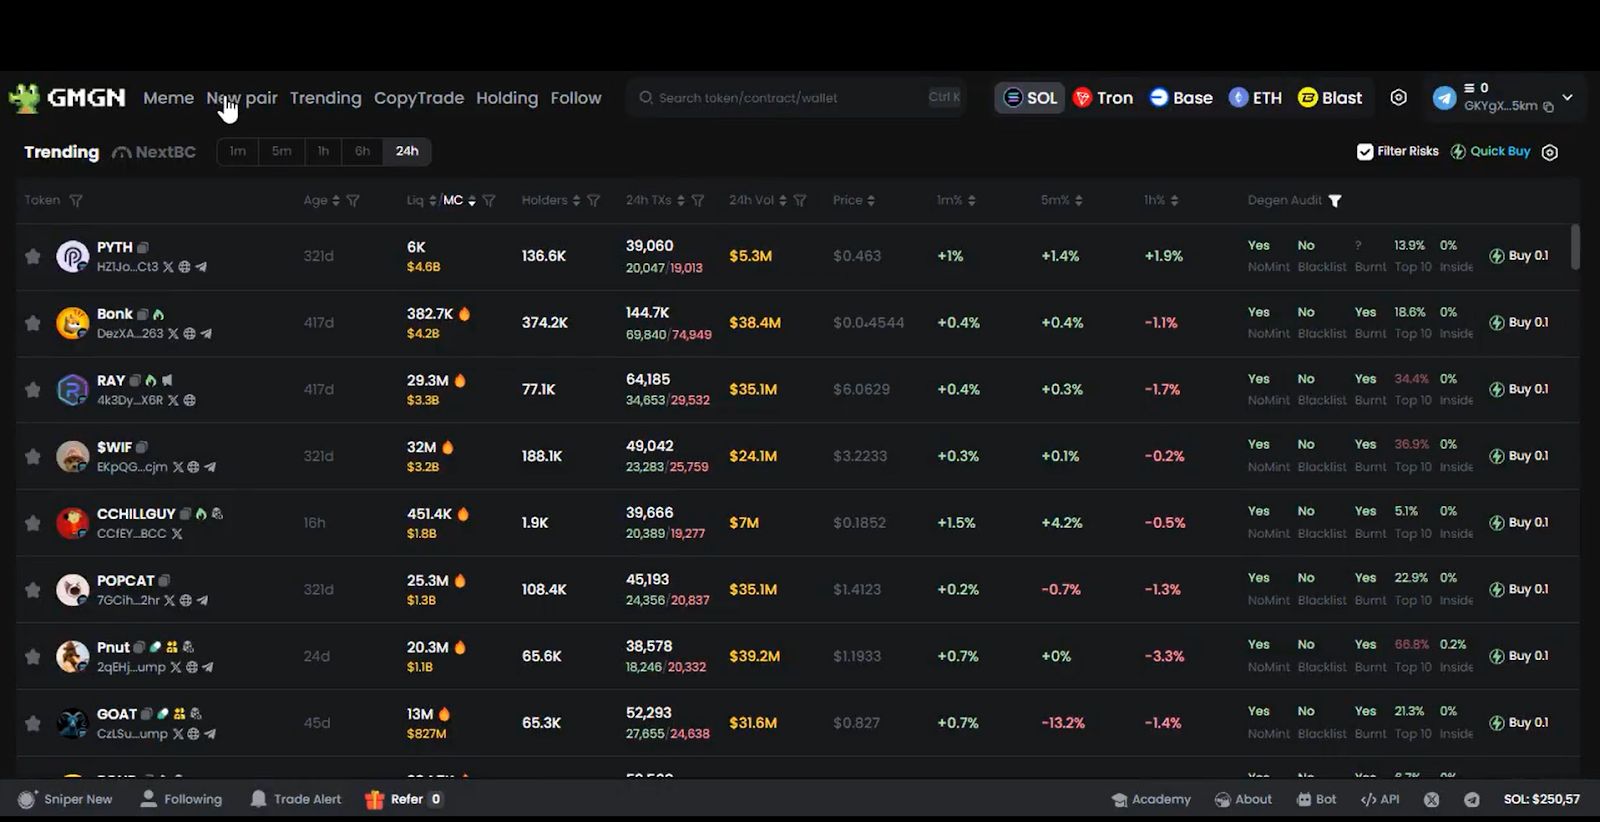Toggle Quick Buy
The width and height of the screenshot is (1600, 822).
pyautogui.click(x=1490, y=152)
